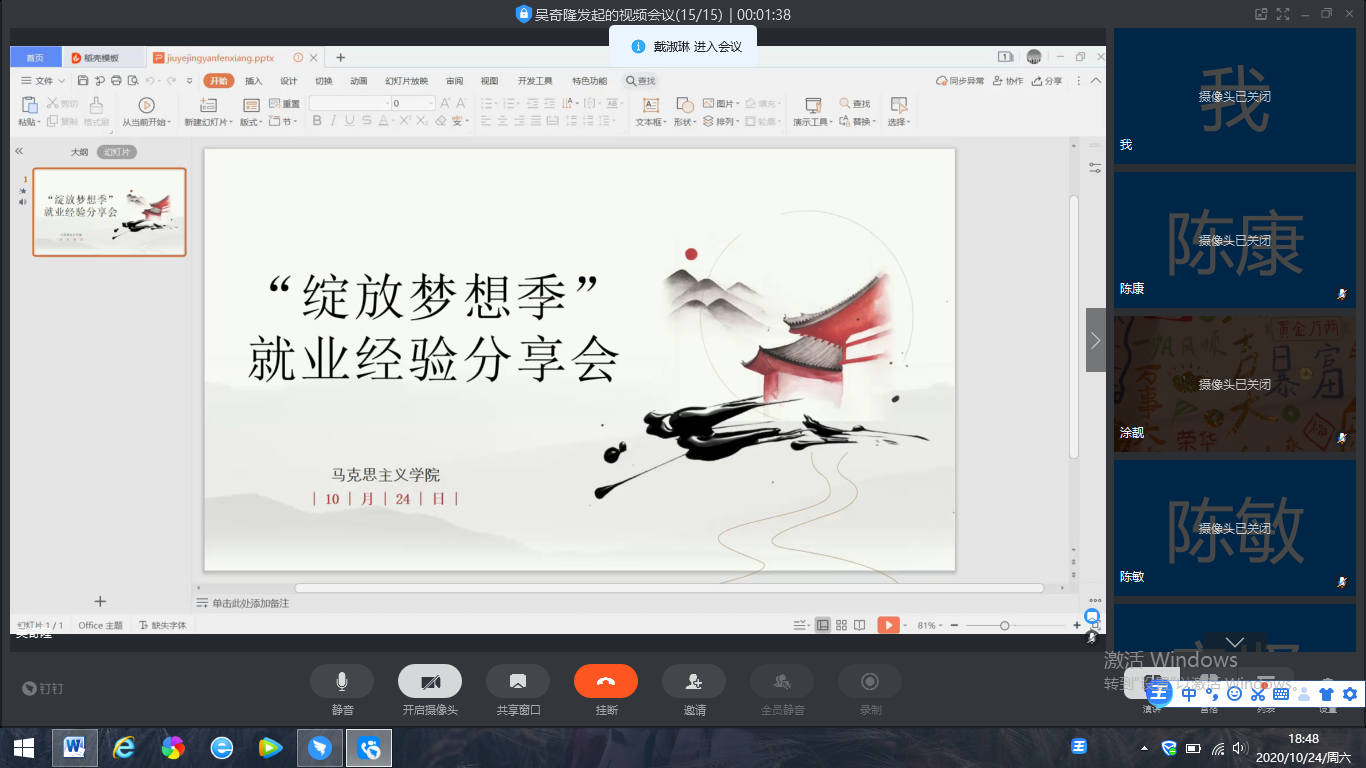Click the slideshow play button in status bar

[x=888, y=625]
